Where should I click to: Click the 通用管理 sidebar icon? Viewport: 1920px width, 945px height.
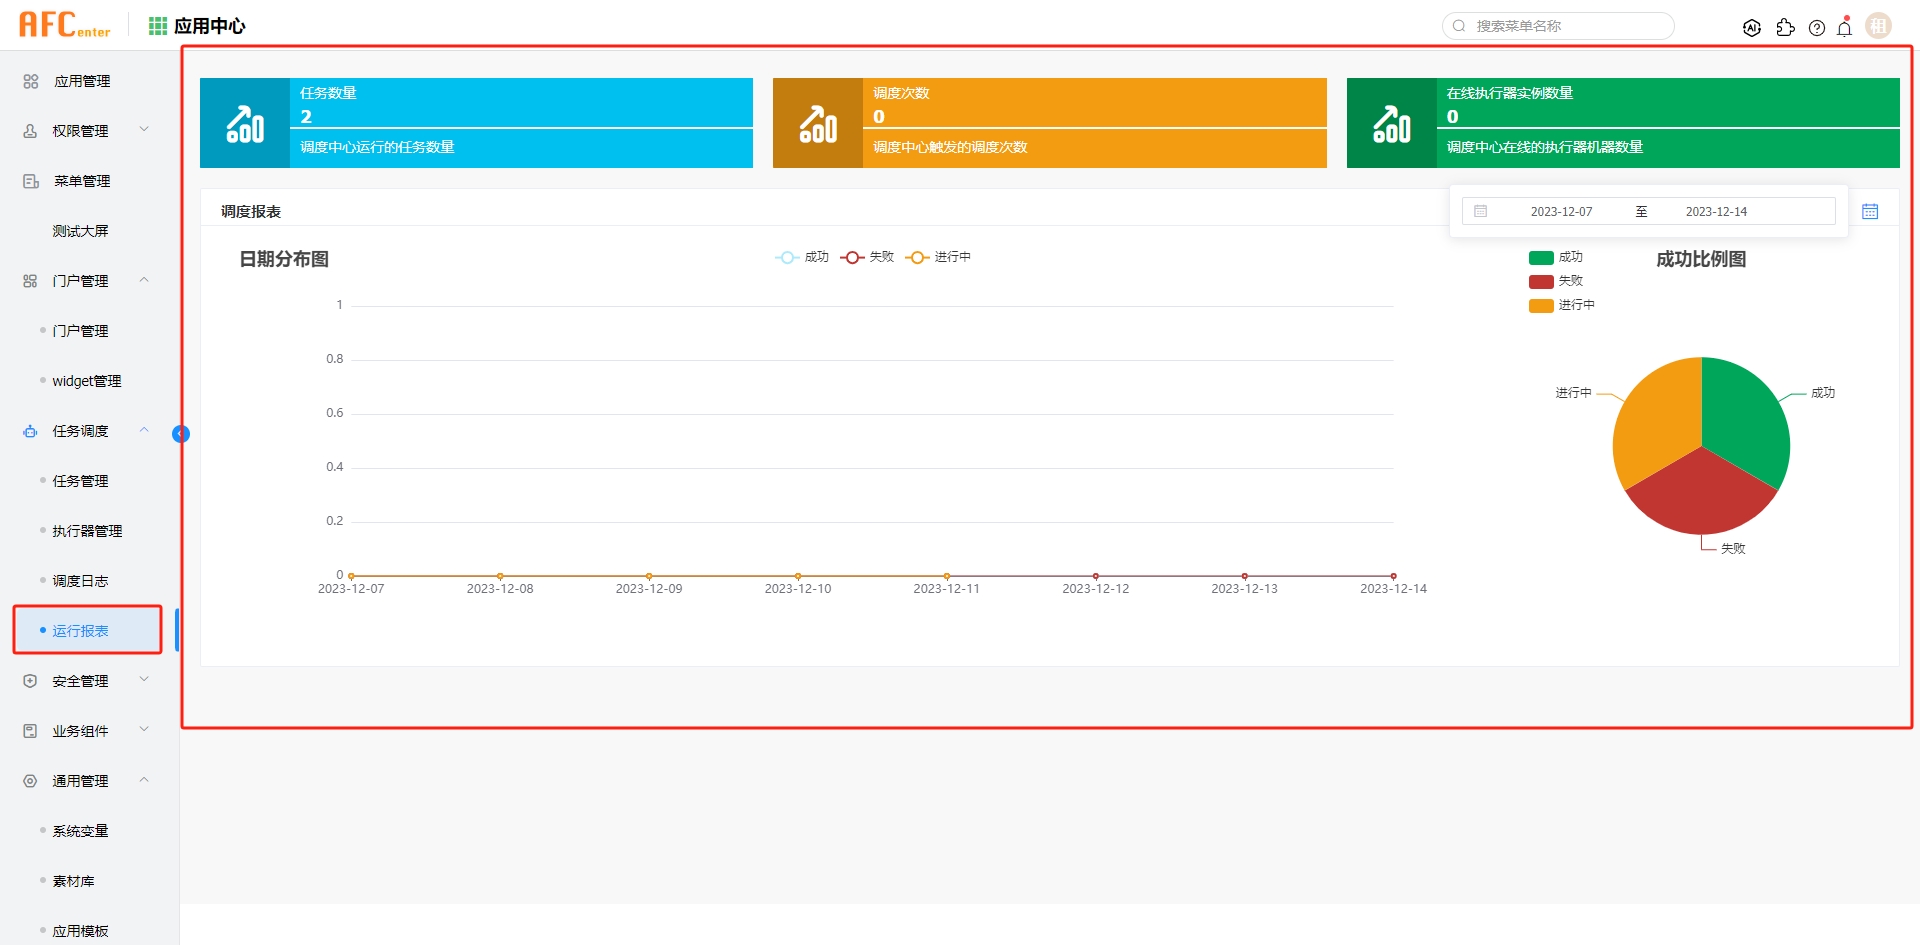tap(30, 781)
